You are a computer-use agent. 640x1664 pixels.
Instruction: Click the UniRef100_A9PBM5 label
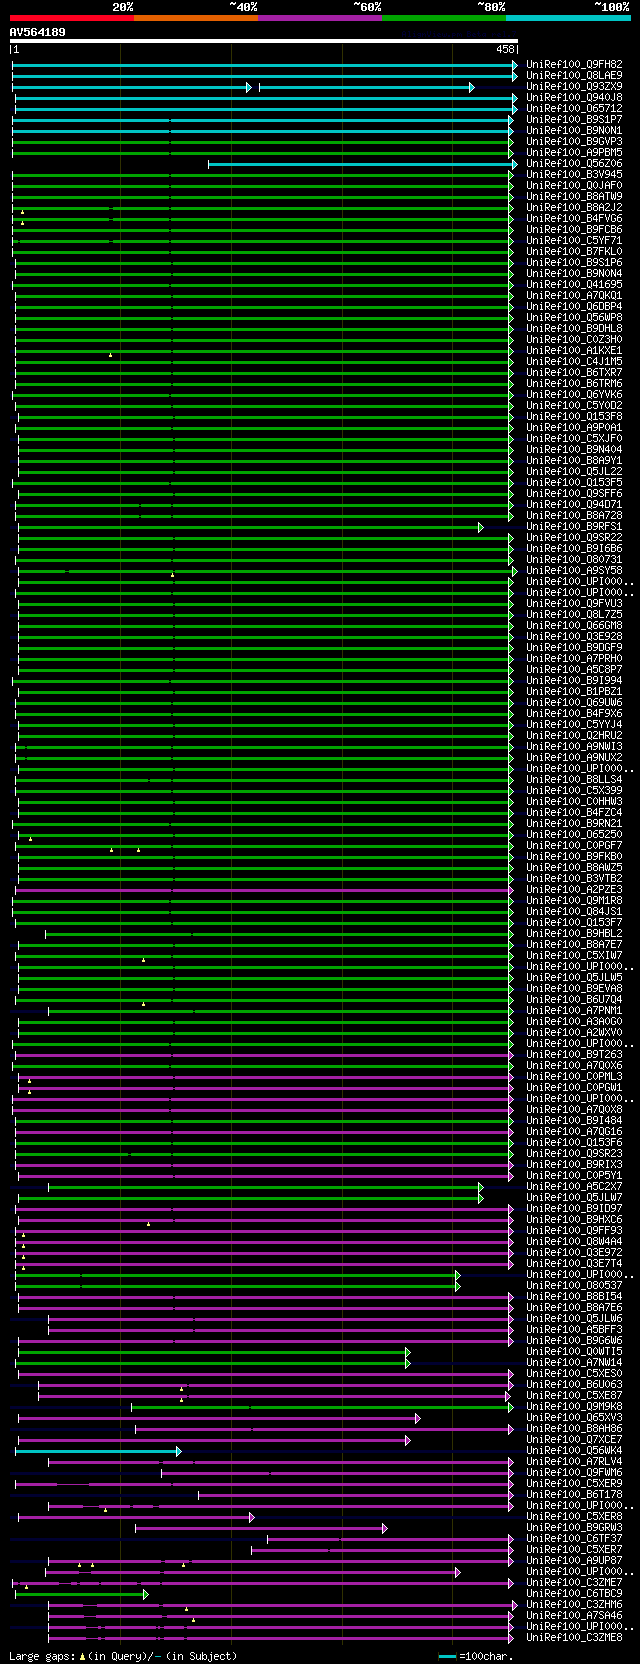click(574, 153)
